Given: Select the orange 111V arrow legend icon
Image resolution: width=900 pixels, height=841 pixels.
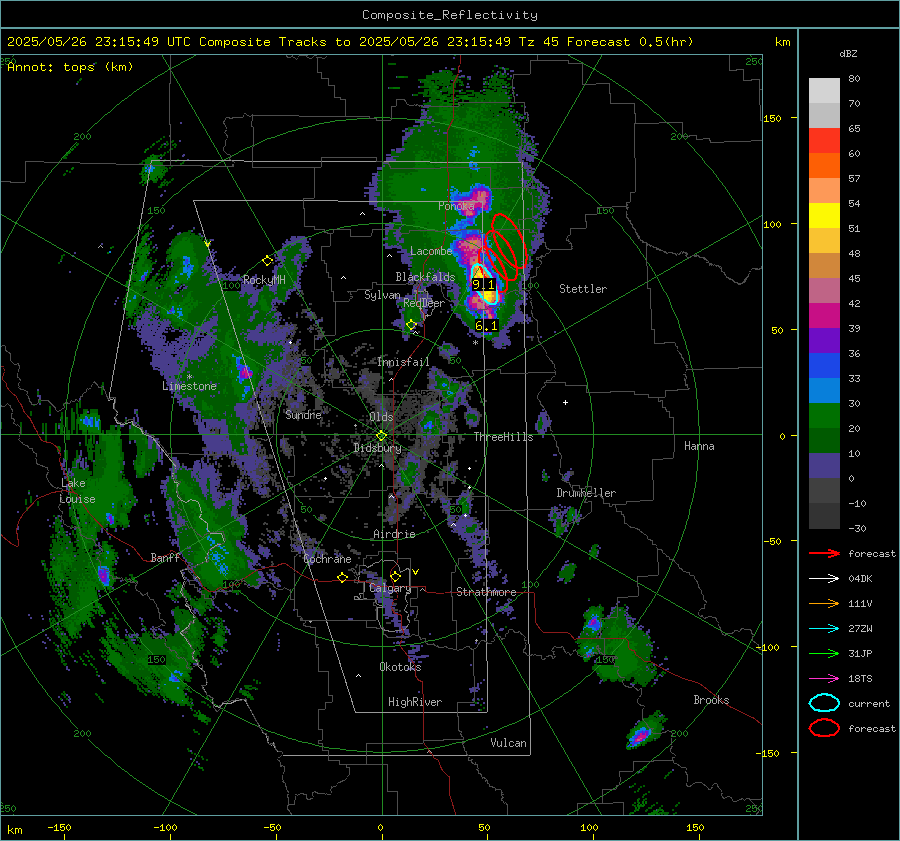Looking at the screenshot, I should point(824,603).
